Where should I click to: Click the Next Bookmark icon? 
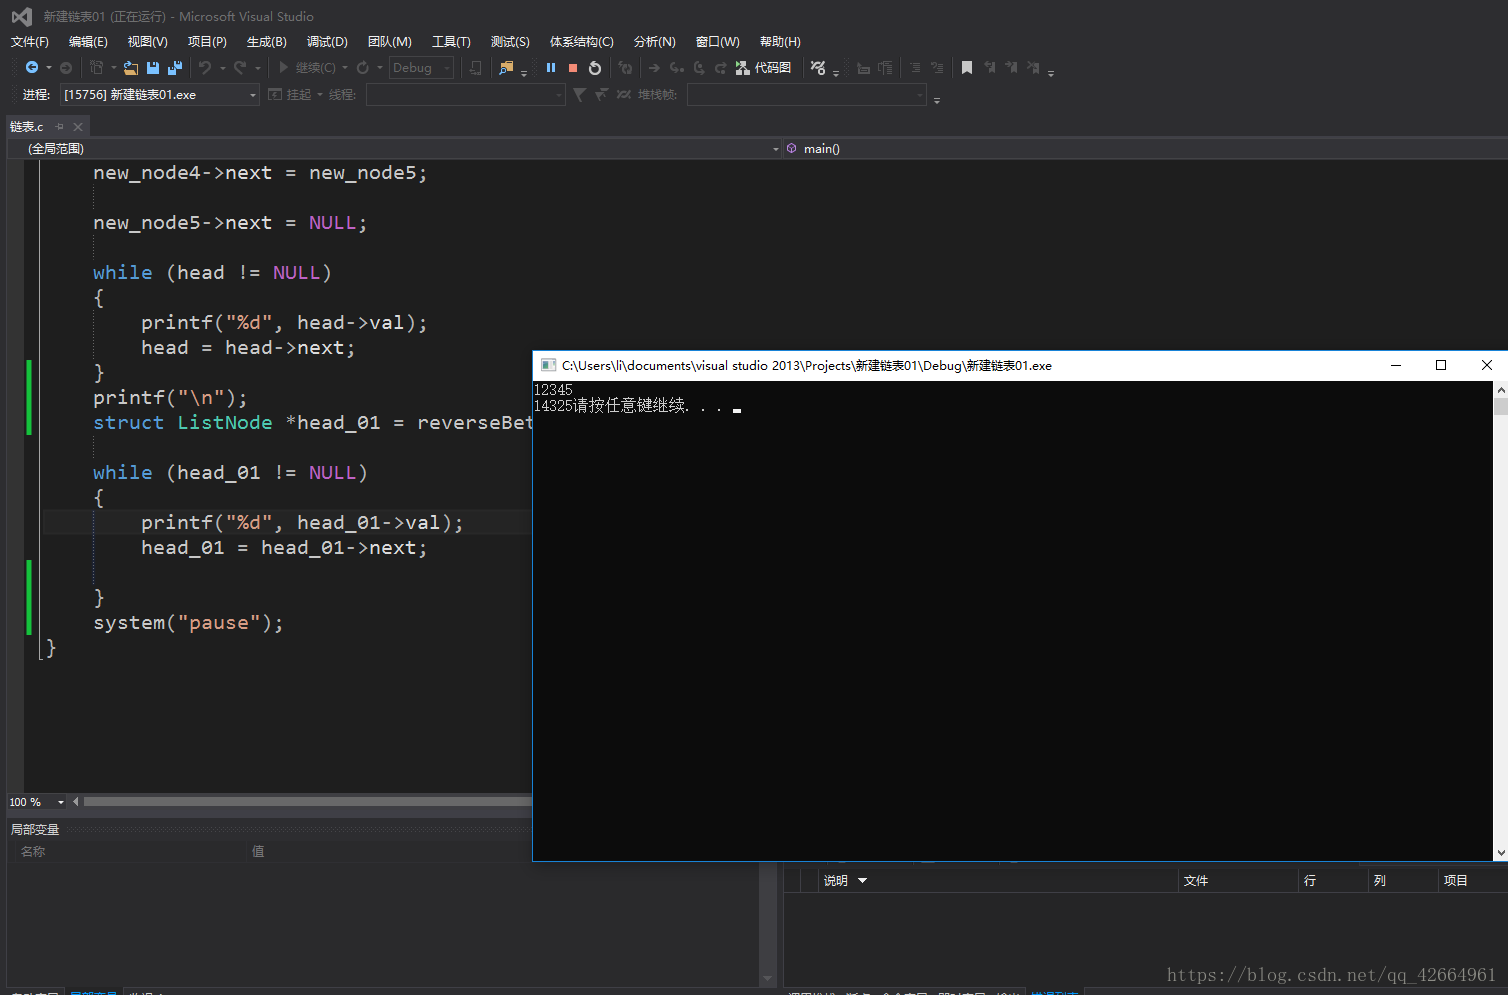pyautogui.click(x=1011, y=67)
